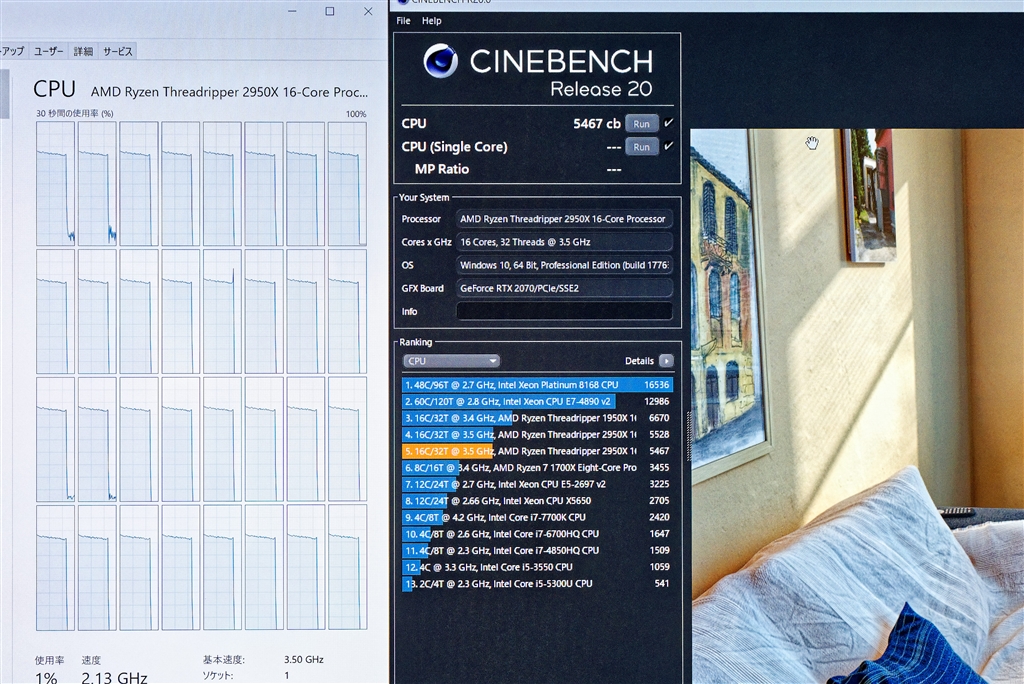Select ranking row 12 Intel Core i5-3550
1024x684 pixels.
tap(537, 567)
